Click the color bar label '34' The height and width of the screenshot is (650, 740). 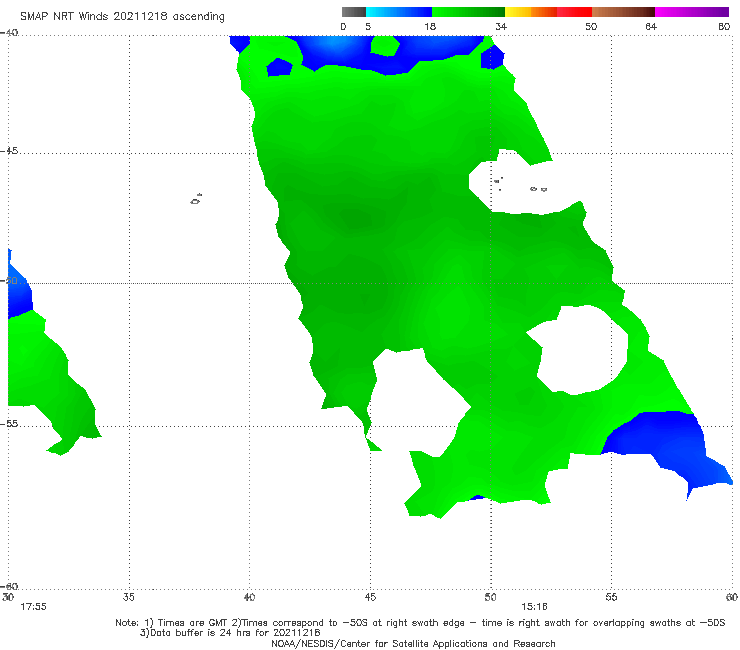coord(501,27)
